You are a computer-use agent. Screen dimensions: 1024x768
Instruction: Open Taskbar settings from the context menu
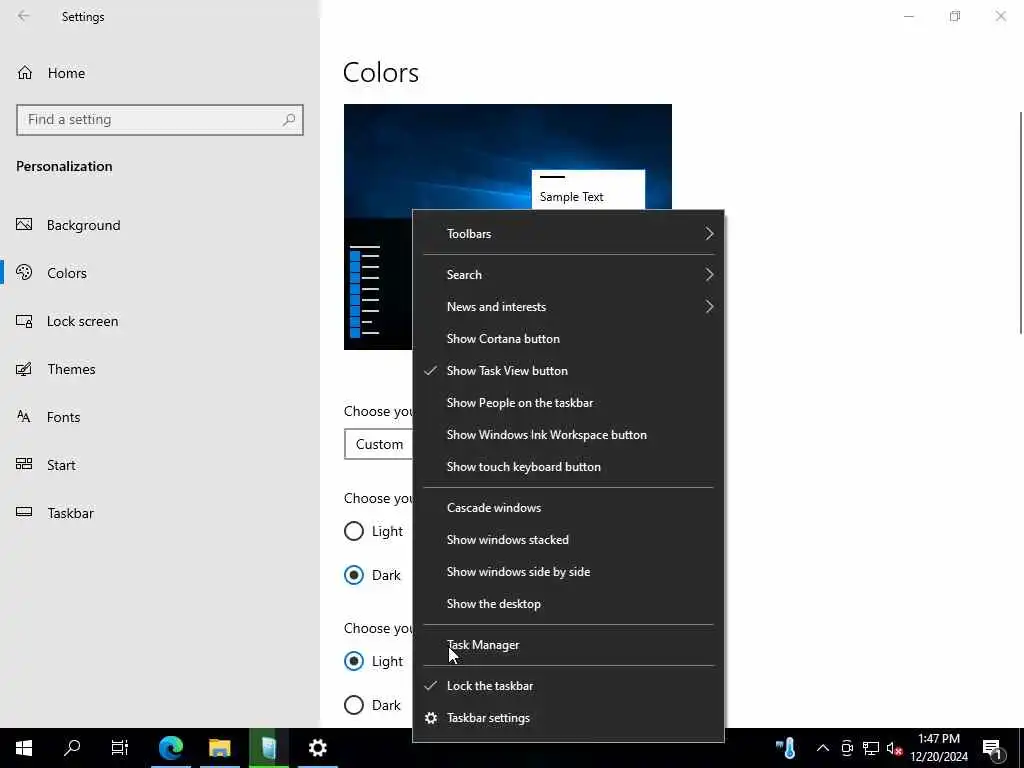[568, 718]
